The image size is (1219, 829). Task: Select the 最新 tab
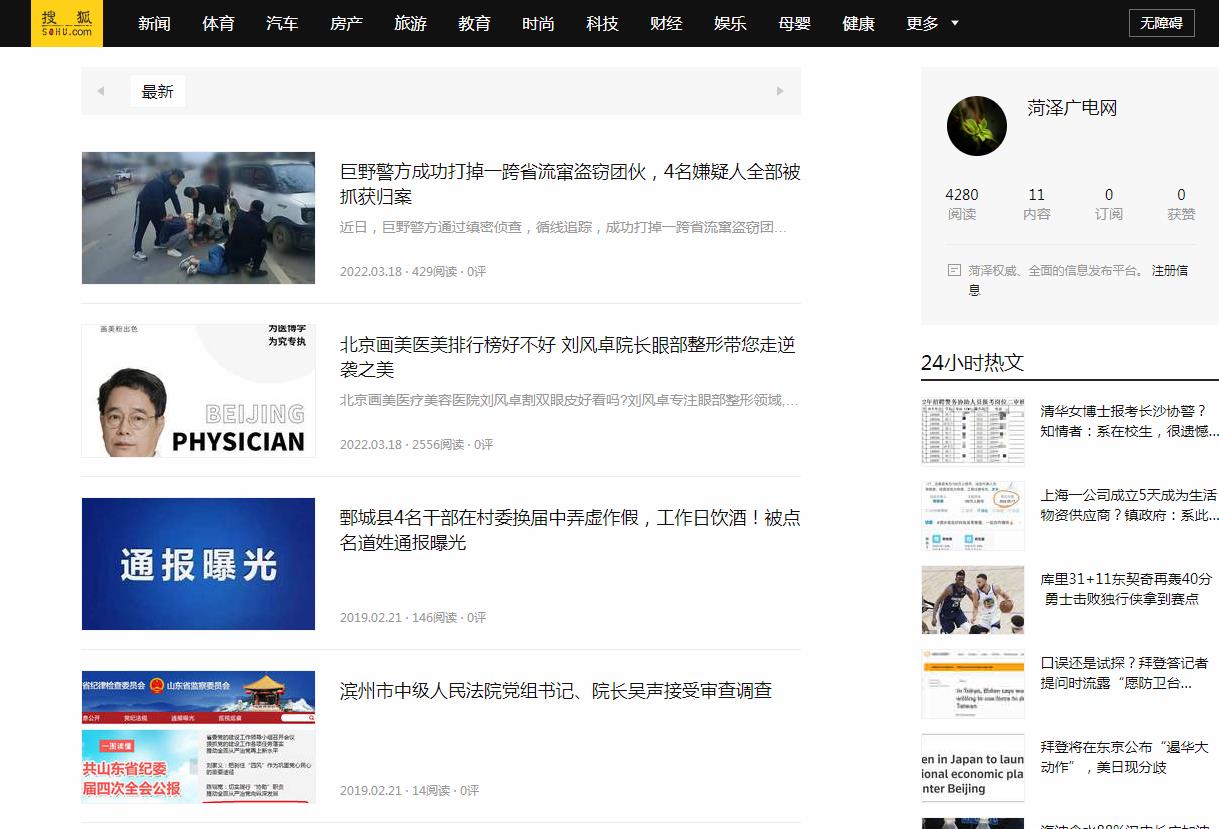[x=158, y=91]
